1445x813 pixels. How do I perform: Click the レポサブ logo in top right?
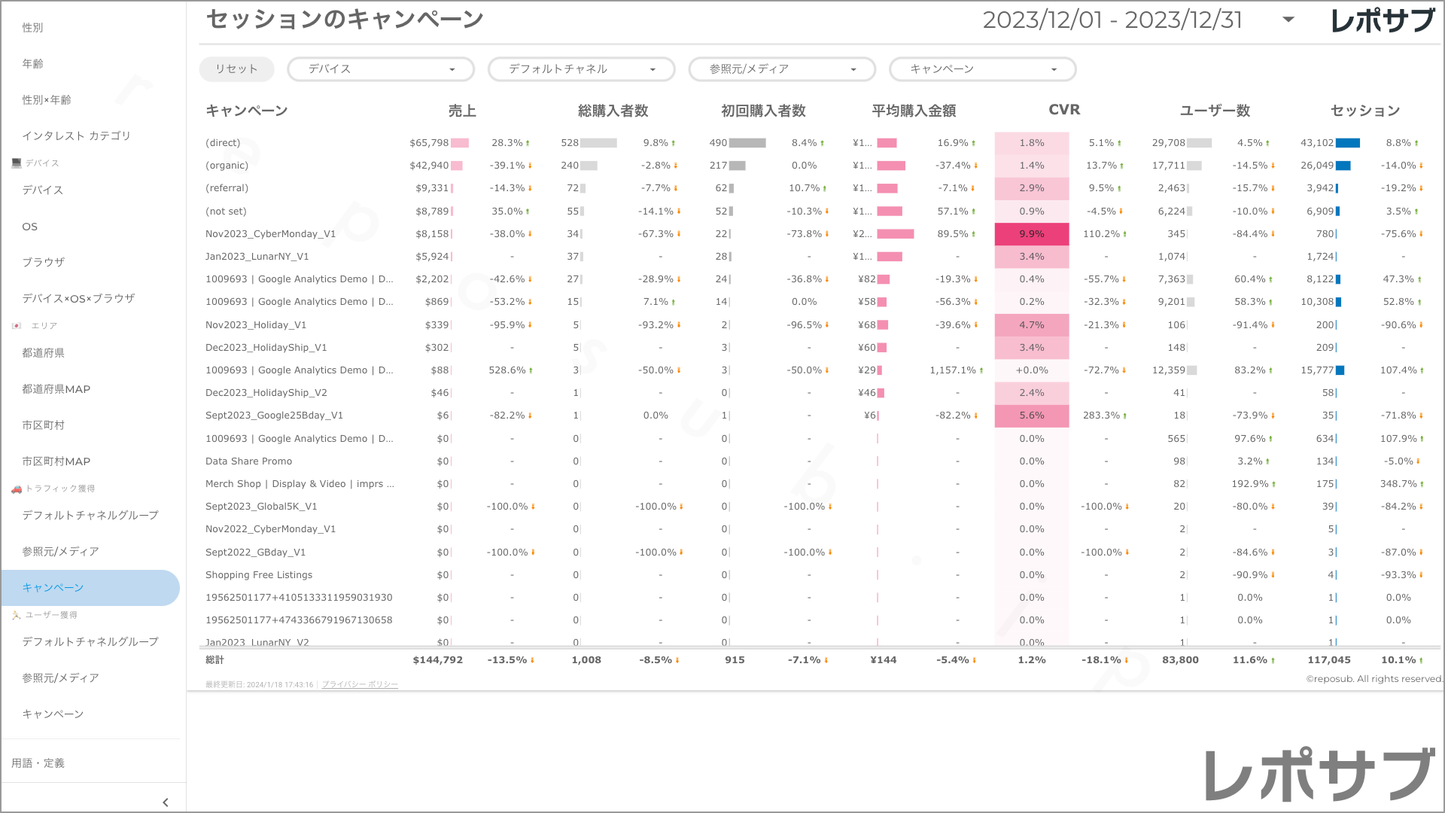click(1382, 21)
